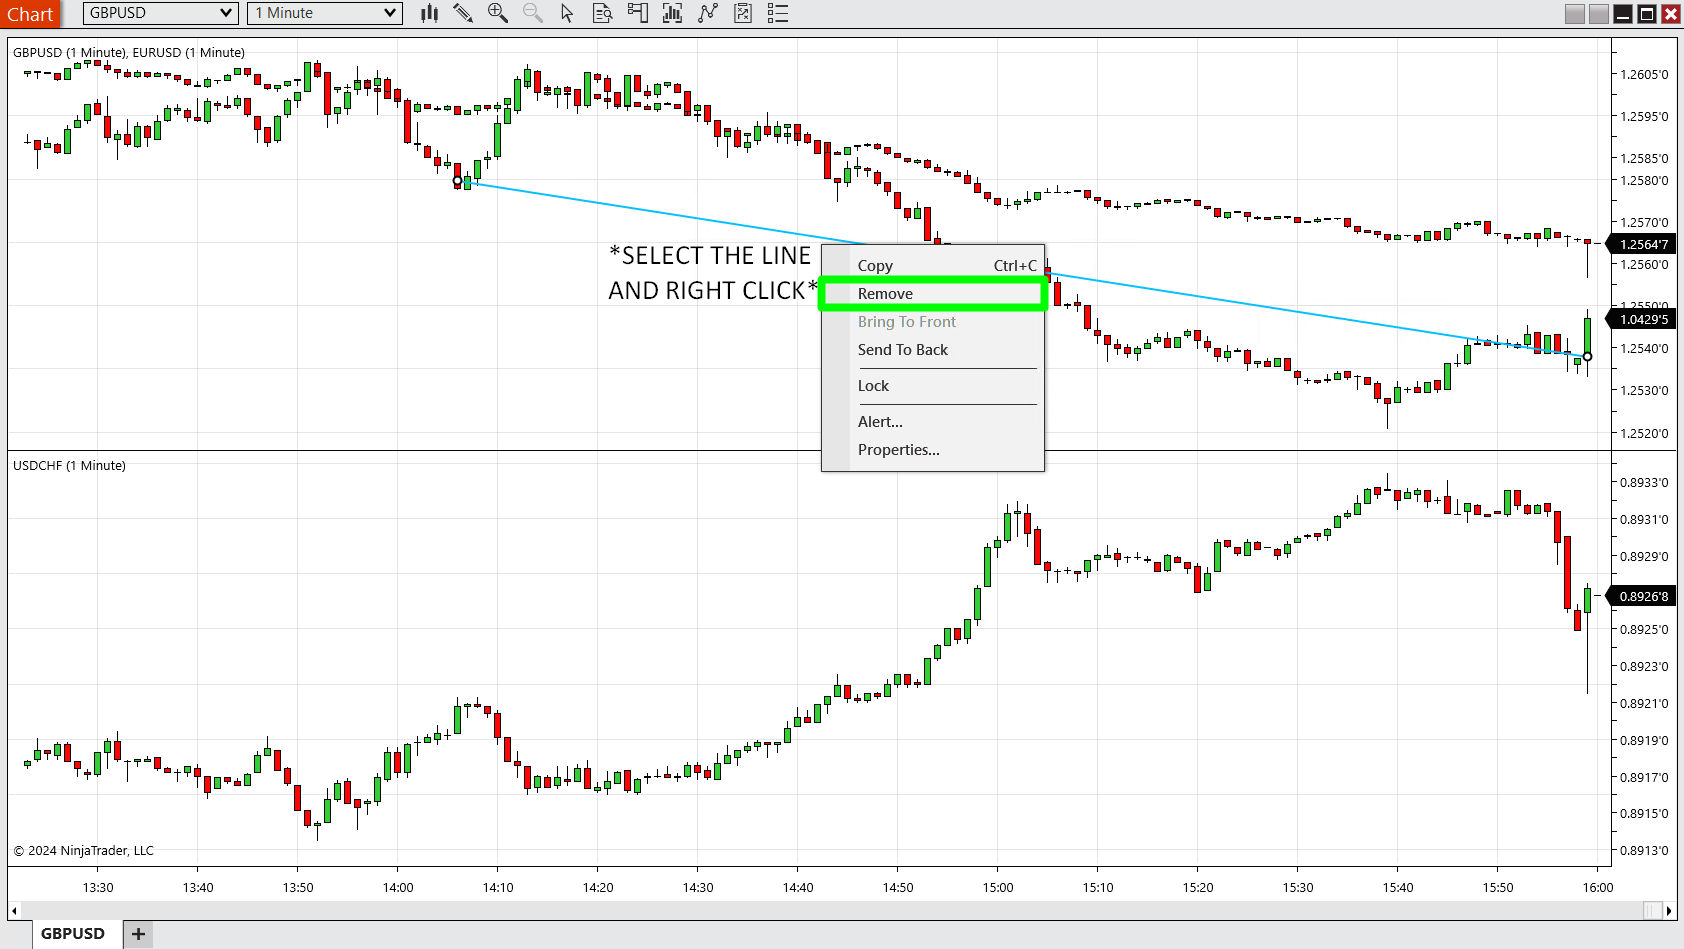Open the Chart Trader icon
Viewport: 1684px width, 949px height.
click(637, 13)
